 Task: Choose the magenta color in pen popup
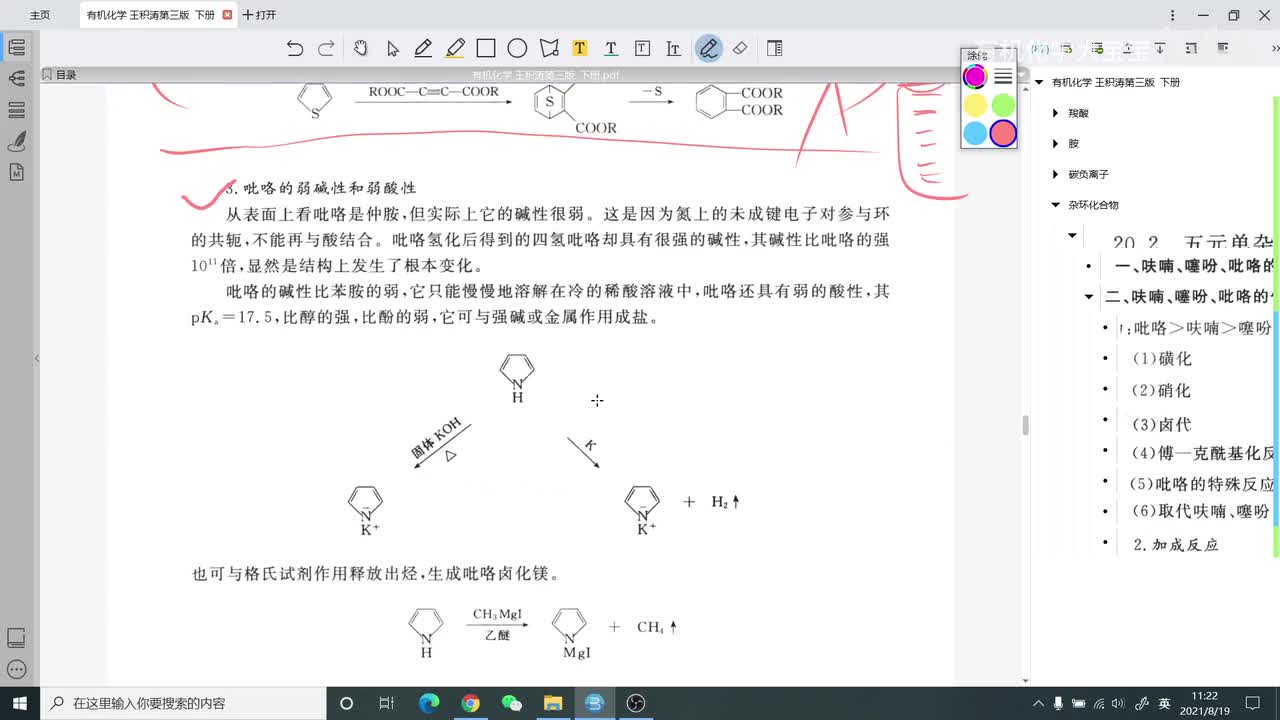pyautogui.click(x=975, y=76)
